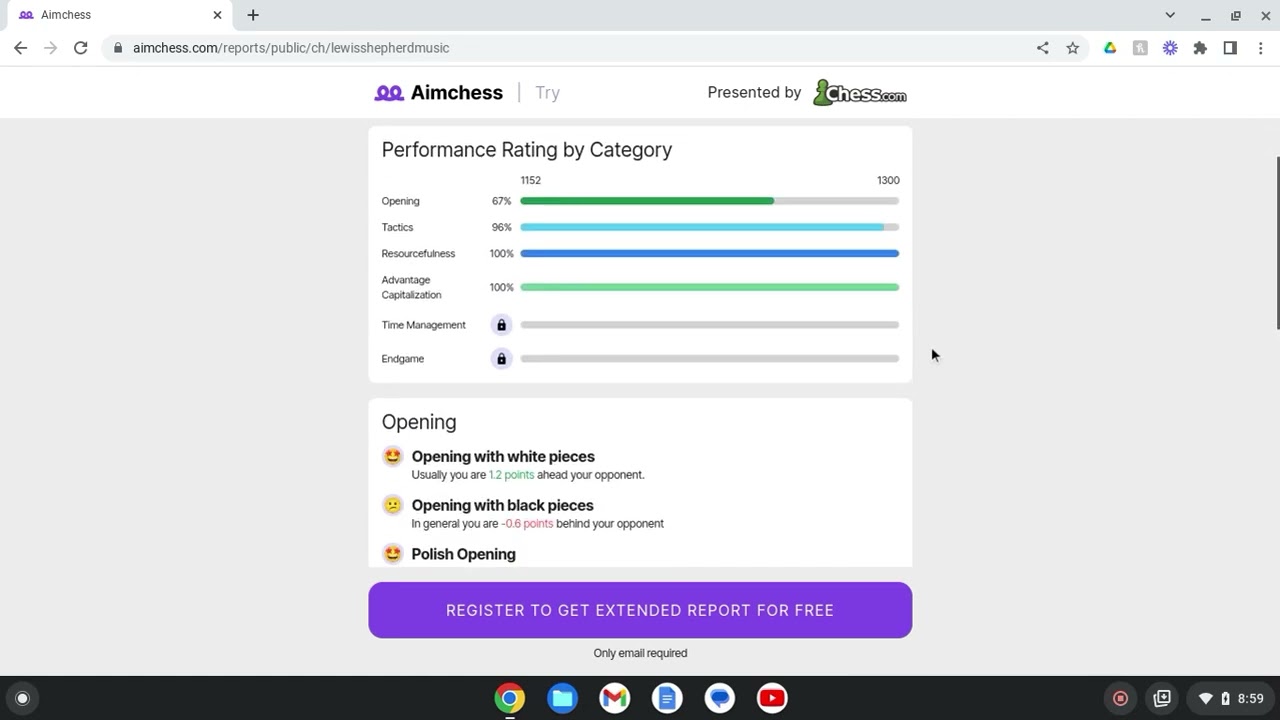Click emoji beside Opening with white pieces
The width and height of the screenshot is (1280, 720).
click(x=393, y=456)
